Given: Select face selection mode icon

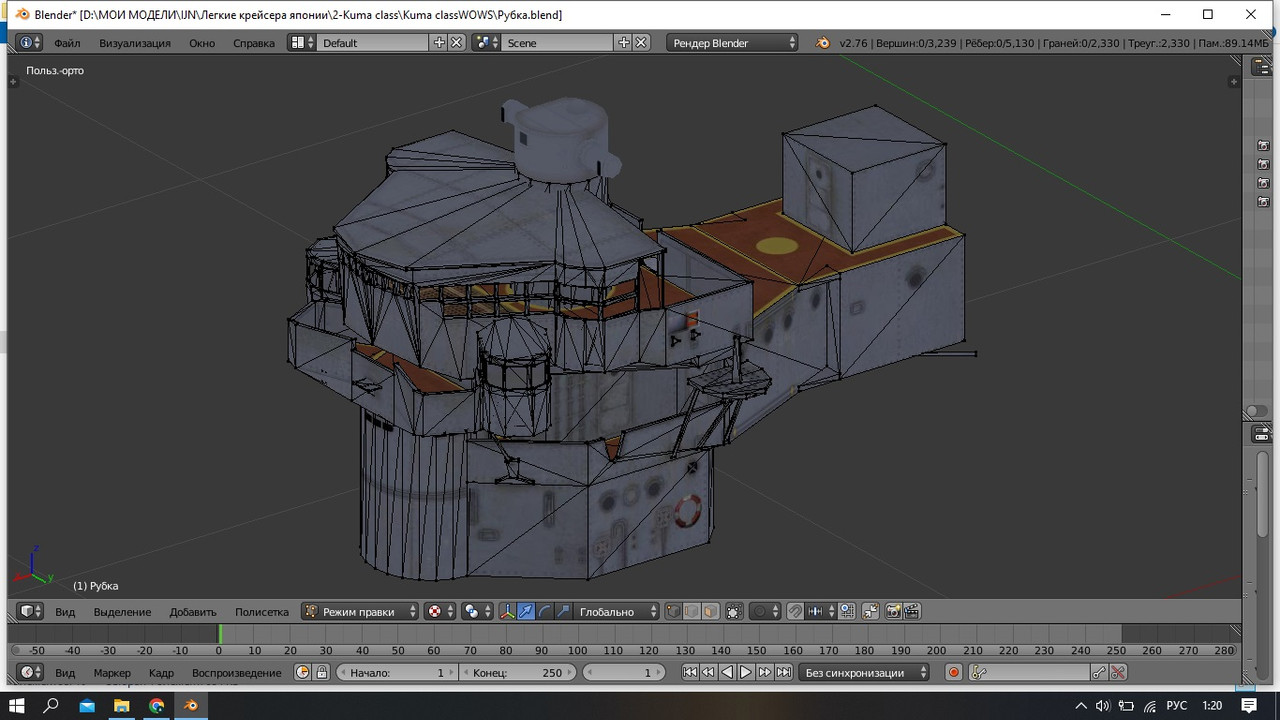Looking at the screenshot, I should 710,611.
